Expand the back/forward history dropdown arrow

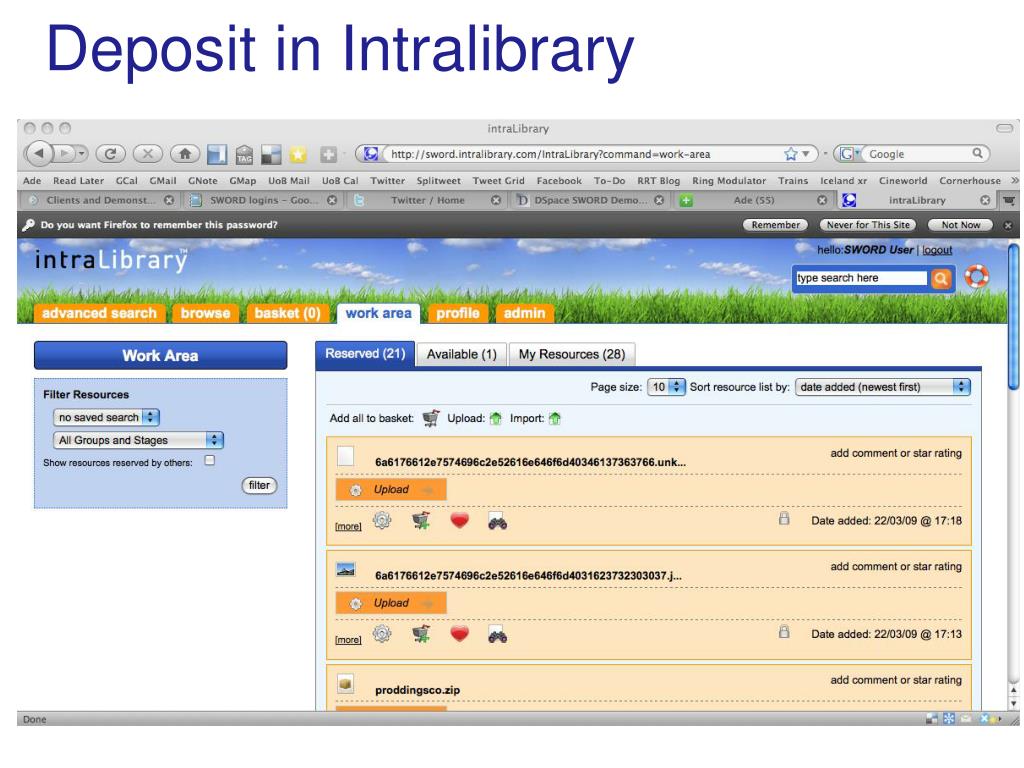[82, 154]
